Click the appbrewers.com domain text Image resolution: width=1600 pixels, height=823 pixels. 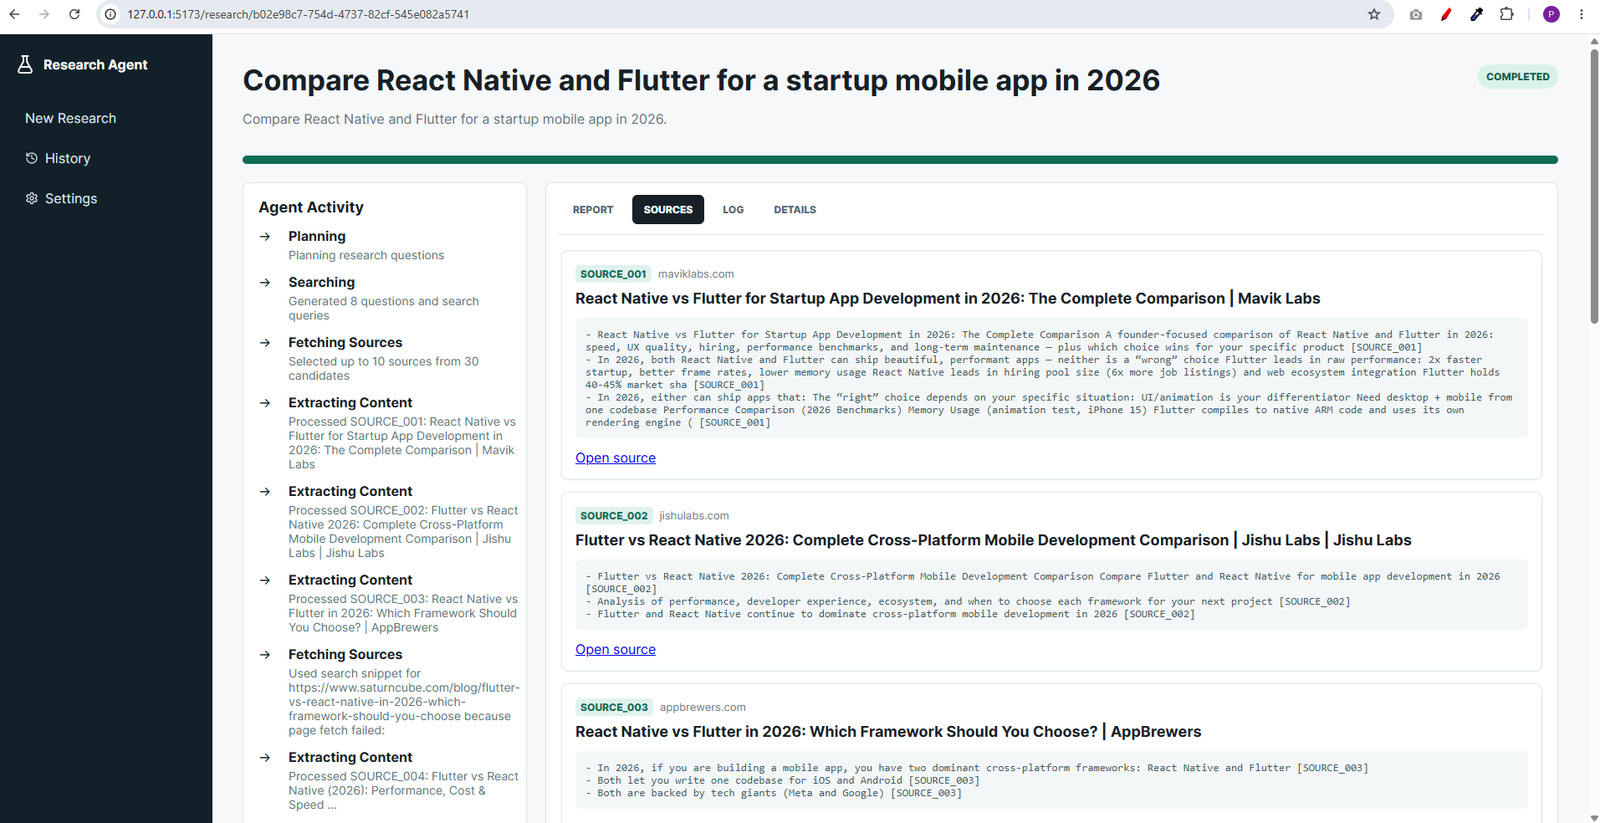point(703,708)
